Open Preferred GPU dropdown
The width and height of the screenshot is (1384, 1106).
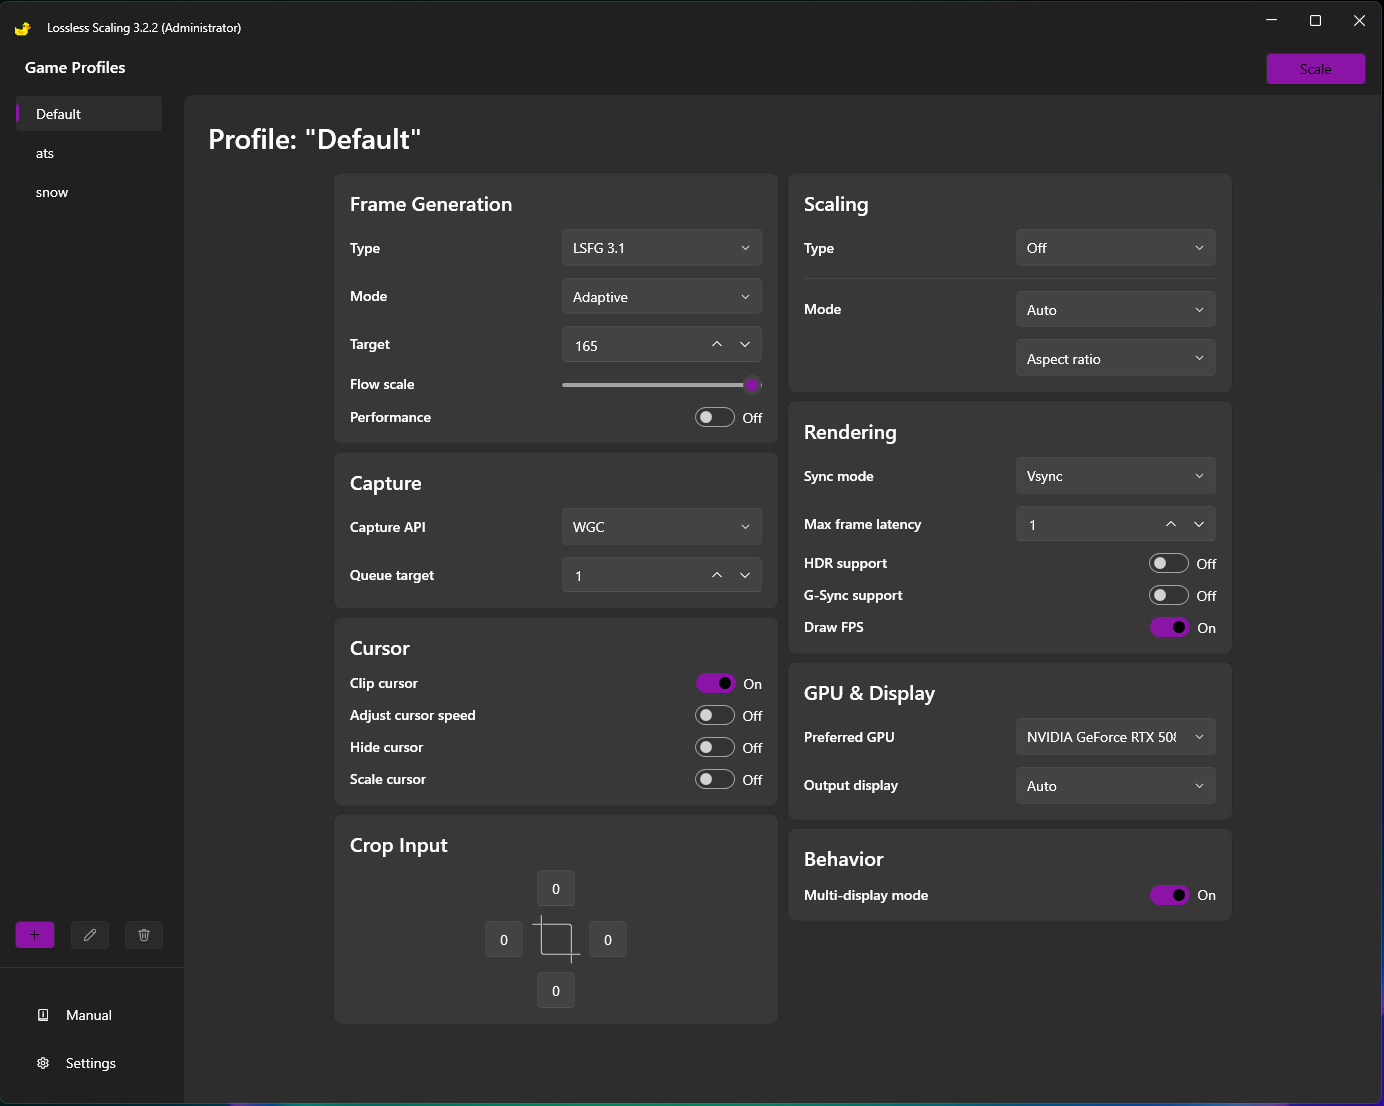tap(1115, 737)
